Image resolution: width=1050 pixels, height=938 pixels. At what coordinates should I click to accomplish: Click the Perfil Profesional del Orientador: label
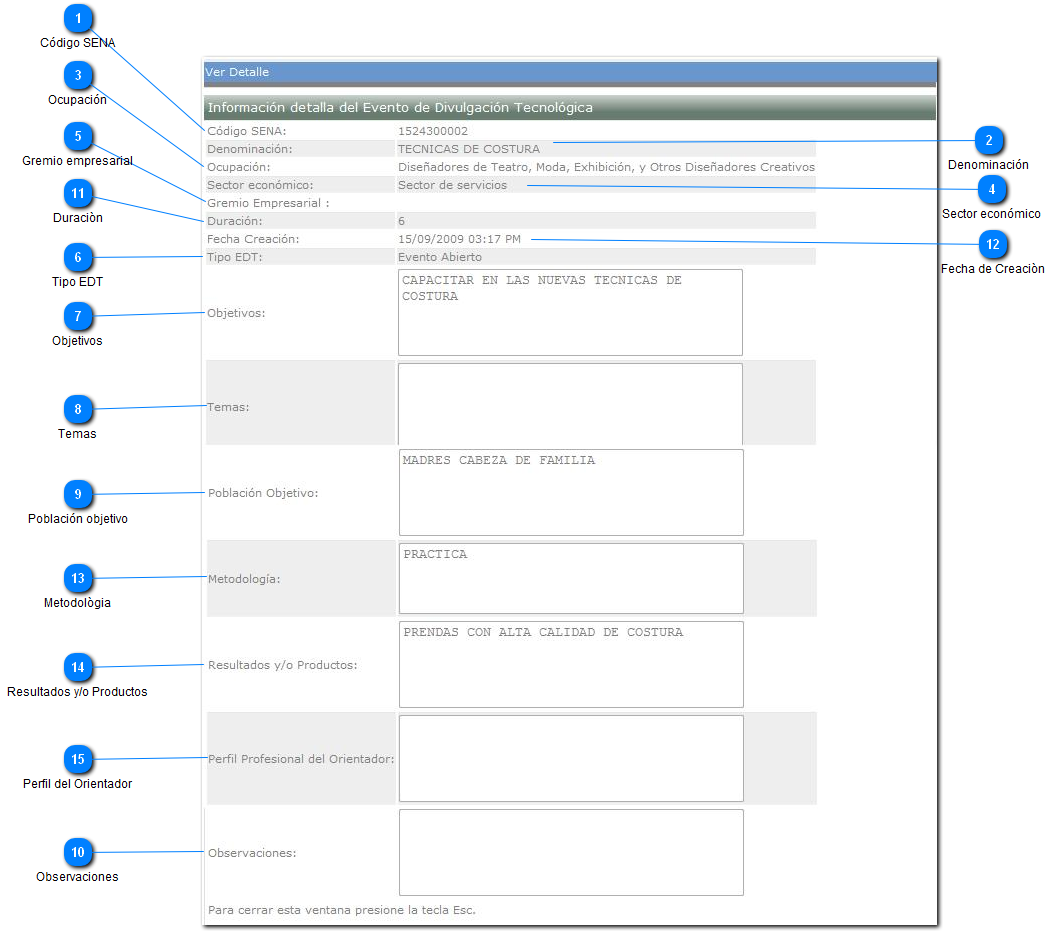coord(301,759)
